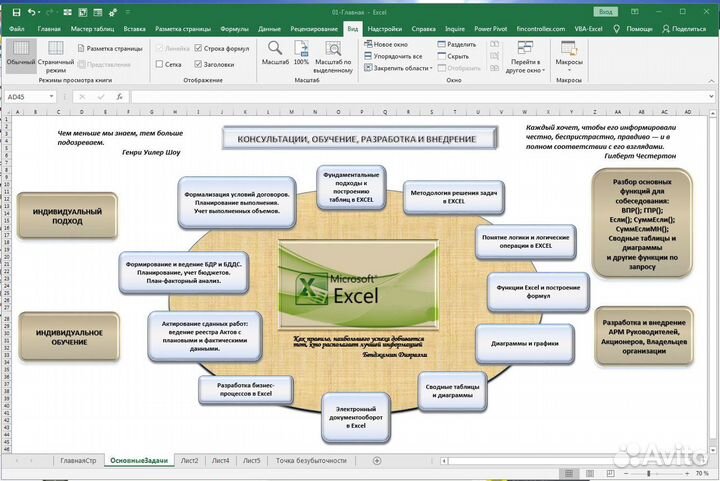
Task: Arrange all windows (Упорядочить все)
Action: point(393,56)
